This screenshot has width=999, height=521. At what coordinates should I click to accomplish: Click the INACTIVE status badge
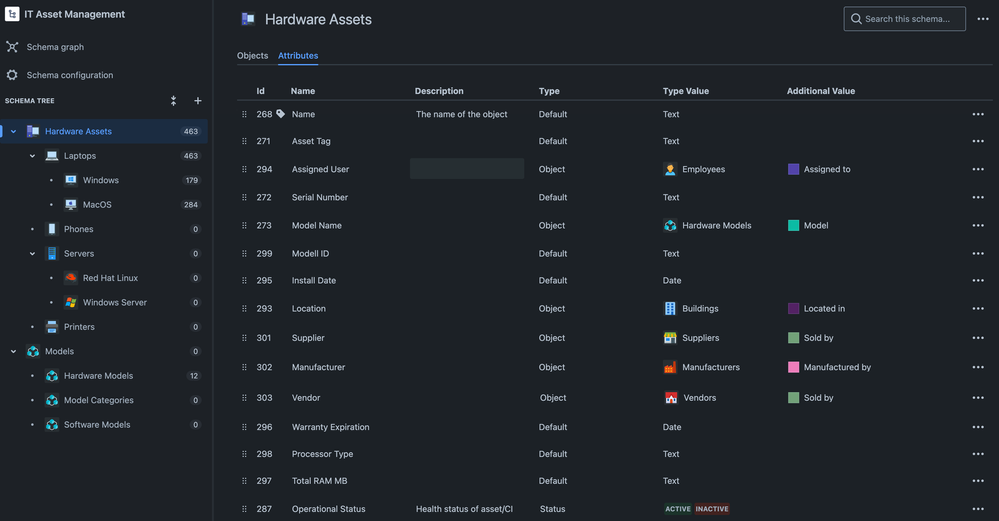(712, 509)
